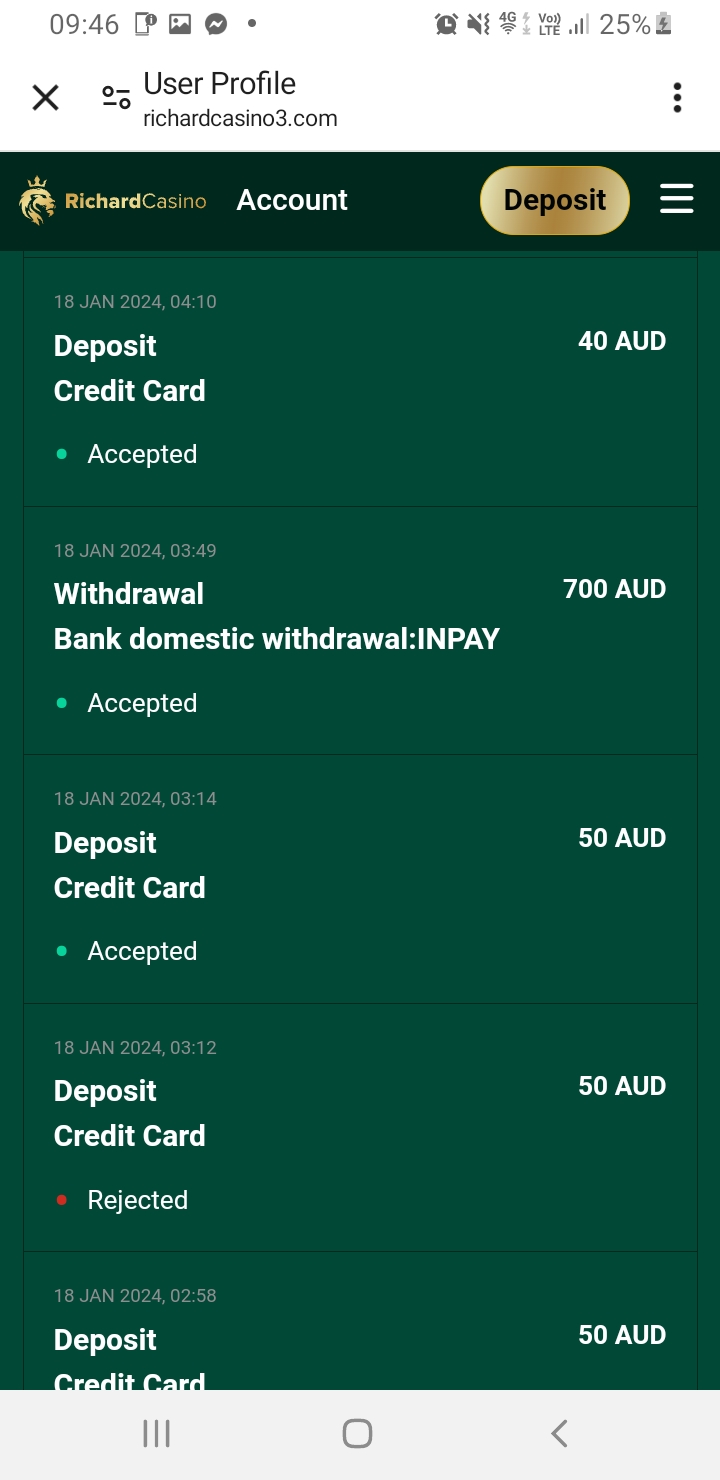Open the browser three-dot overflow menu
720x1480 pixels.
677,98
